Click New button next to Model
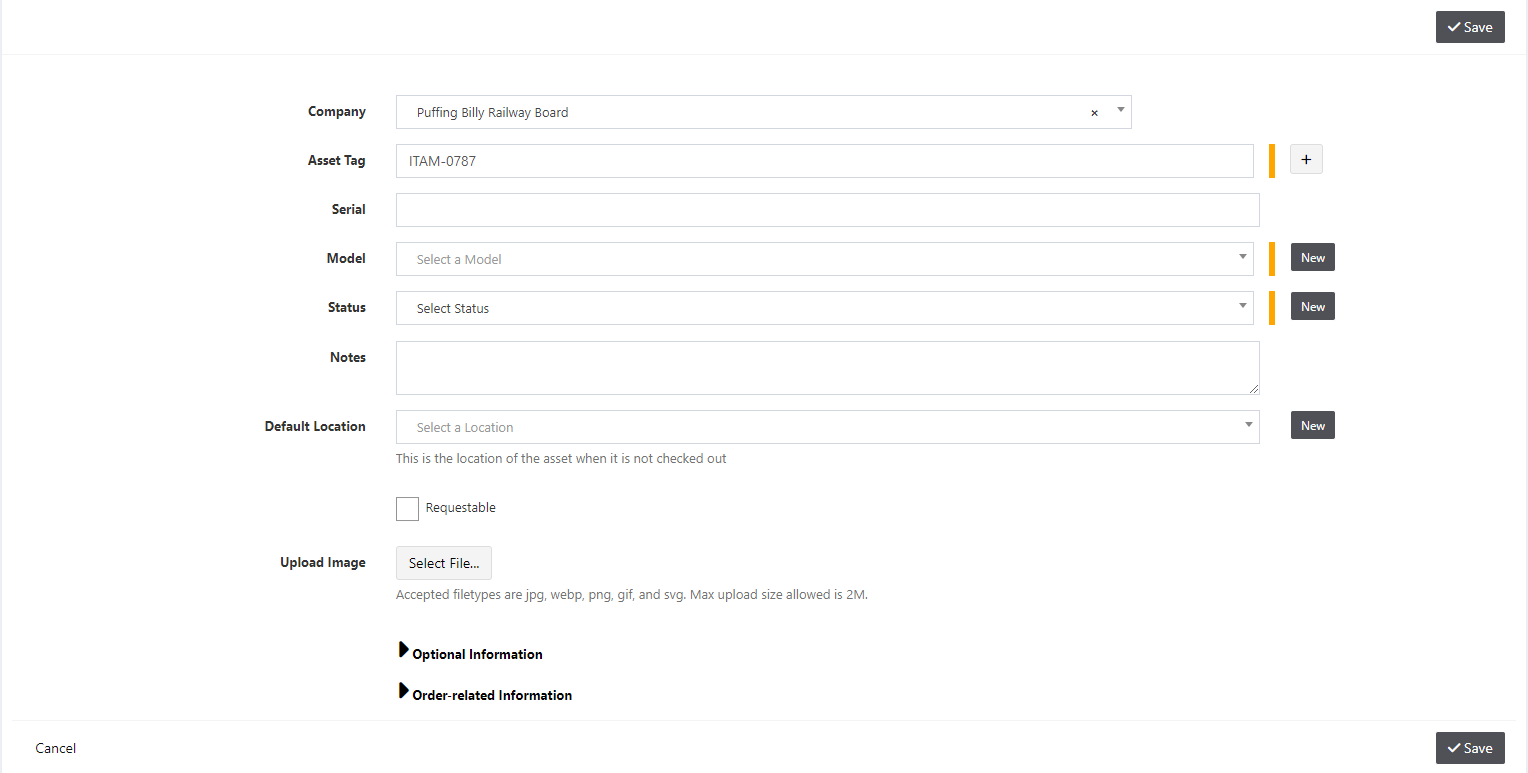The height and width of the screenshot is (773, 1528). coord(1313,257)
